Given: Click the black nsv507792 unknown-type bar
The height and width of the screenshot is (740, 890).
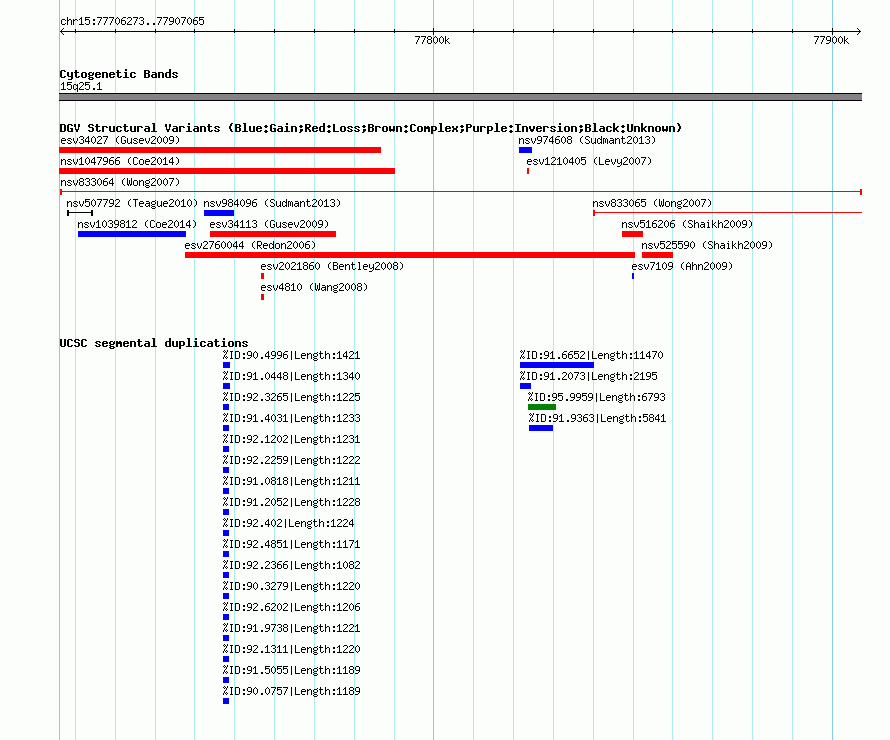Looking at the screenshot, I should [x=80, y=213].
